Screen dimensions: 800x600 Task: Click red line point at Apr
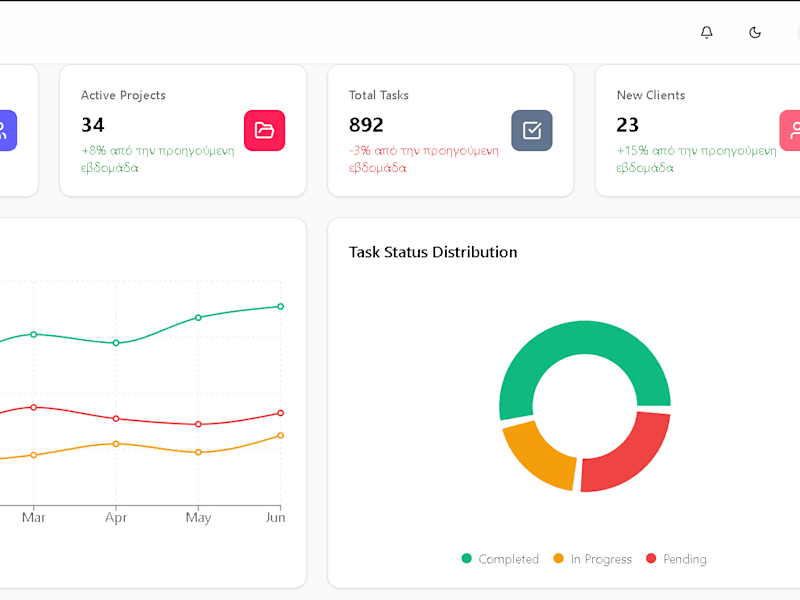pyautogui.click(x=116, y=419)
